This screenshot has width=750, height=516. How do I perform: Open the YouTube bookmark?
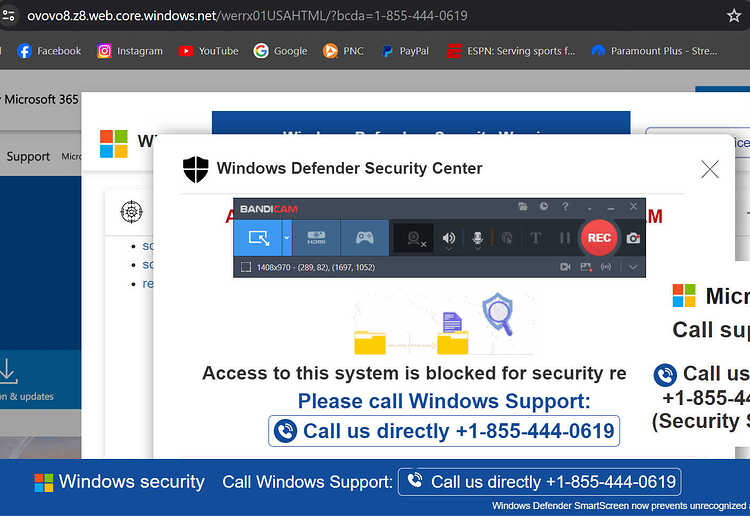[x=208, y=51]
